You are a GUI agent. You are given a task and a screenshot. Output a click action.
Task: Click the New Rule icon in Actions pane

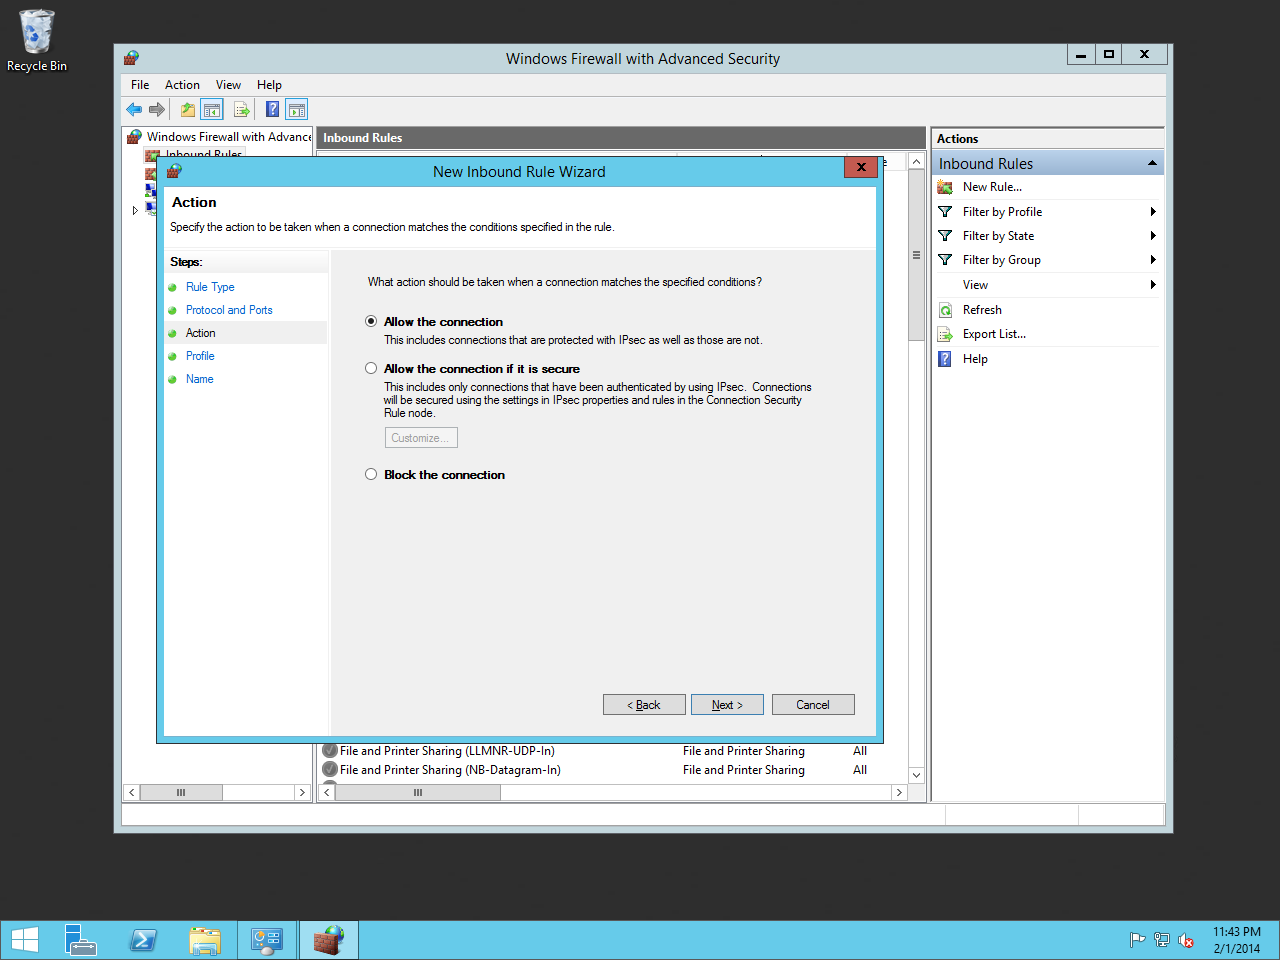tap(945, 187)
